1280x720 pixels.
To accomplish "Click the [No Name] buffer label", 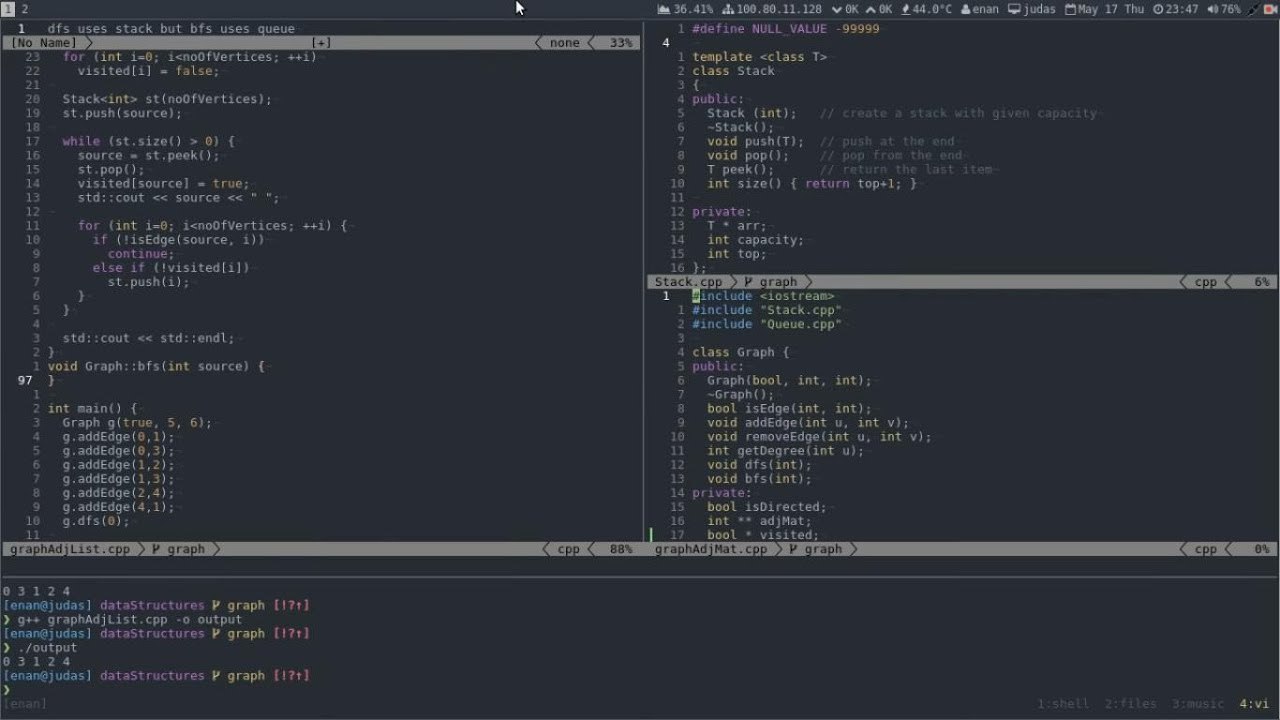I will click(x=43, y=43).
